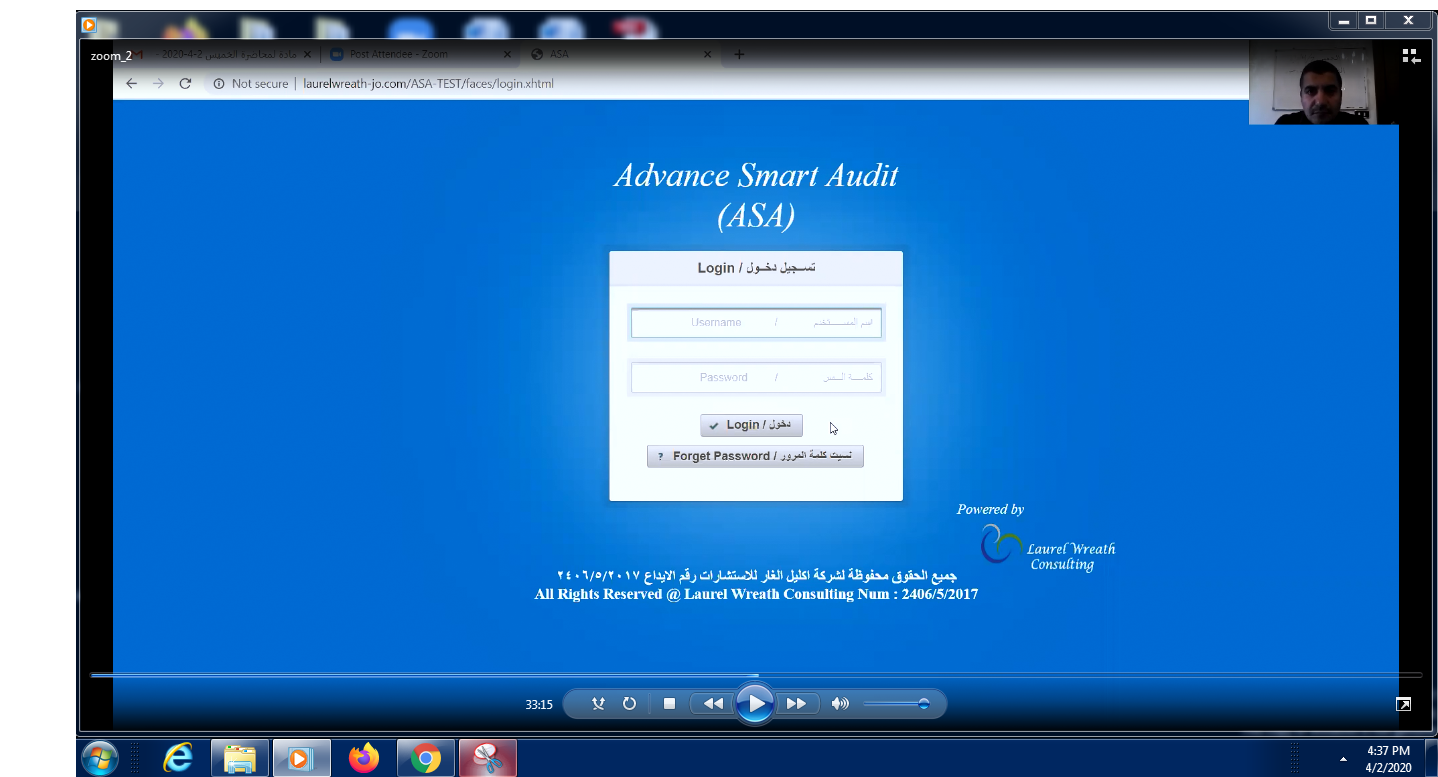
Task: Click the Not secure site info icon
Action: point(219,84)
